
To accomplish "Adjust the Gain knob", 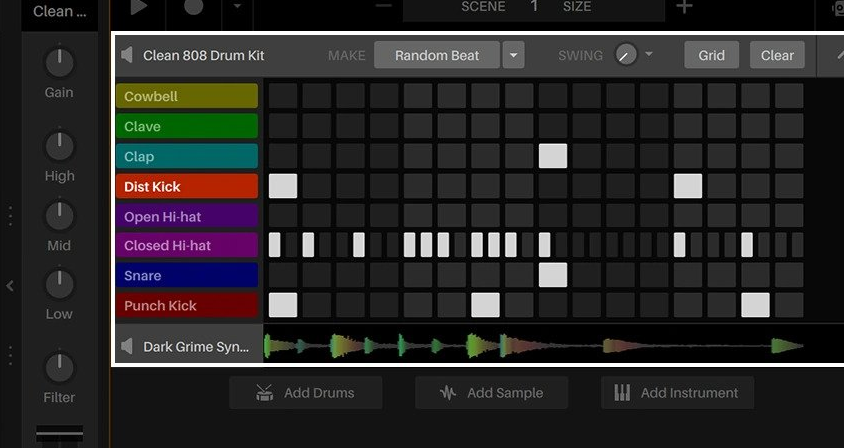I will point(59,62).
